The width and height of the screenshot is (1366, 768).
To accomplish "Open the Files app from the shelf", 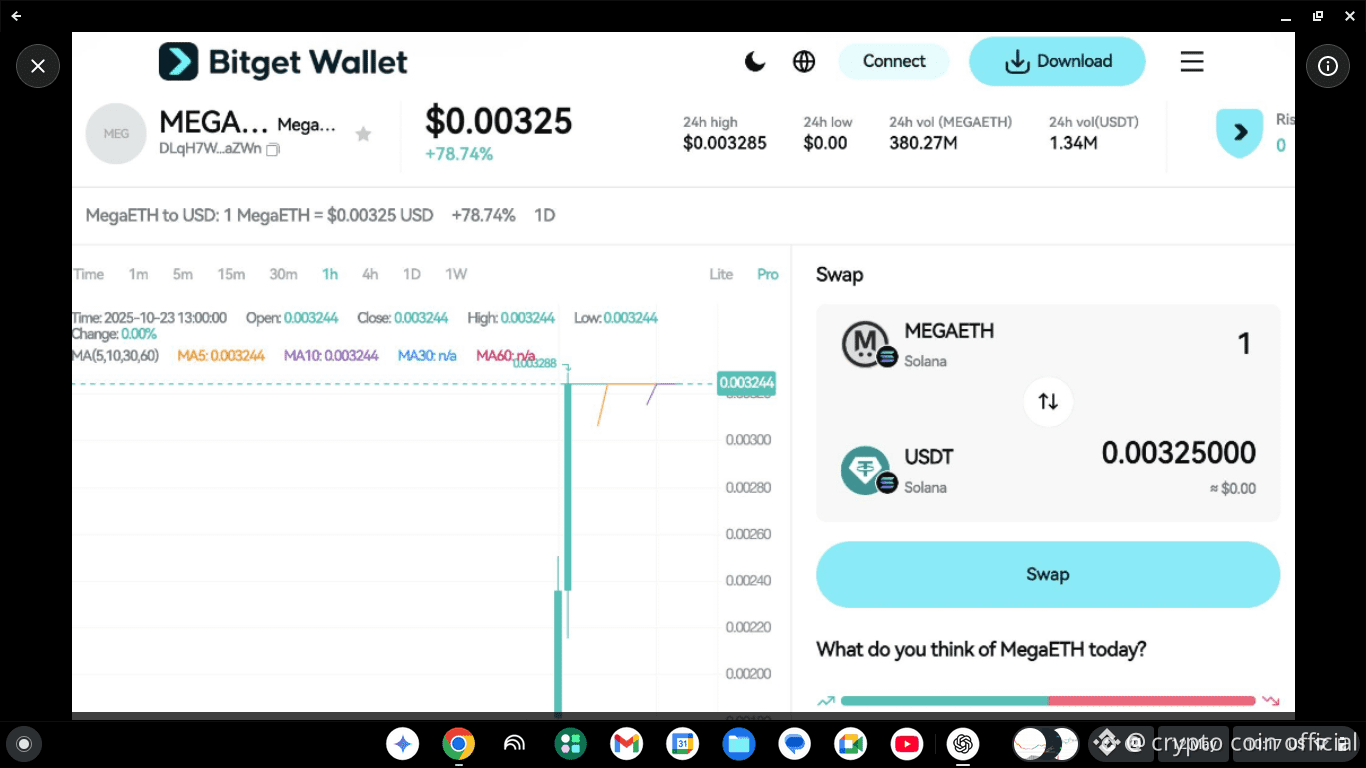I will tap(739, 743).
